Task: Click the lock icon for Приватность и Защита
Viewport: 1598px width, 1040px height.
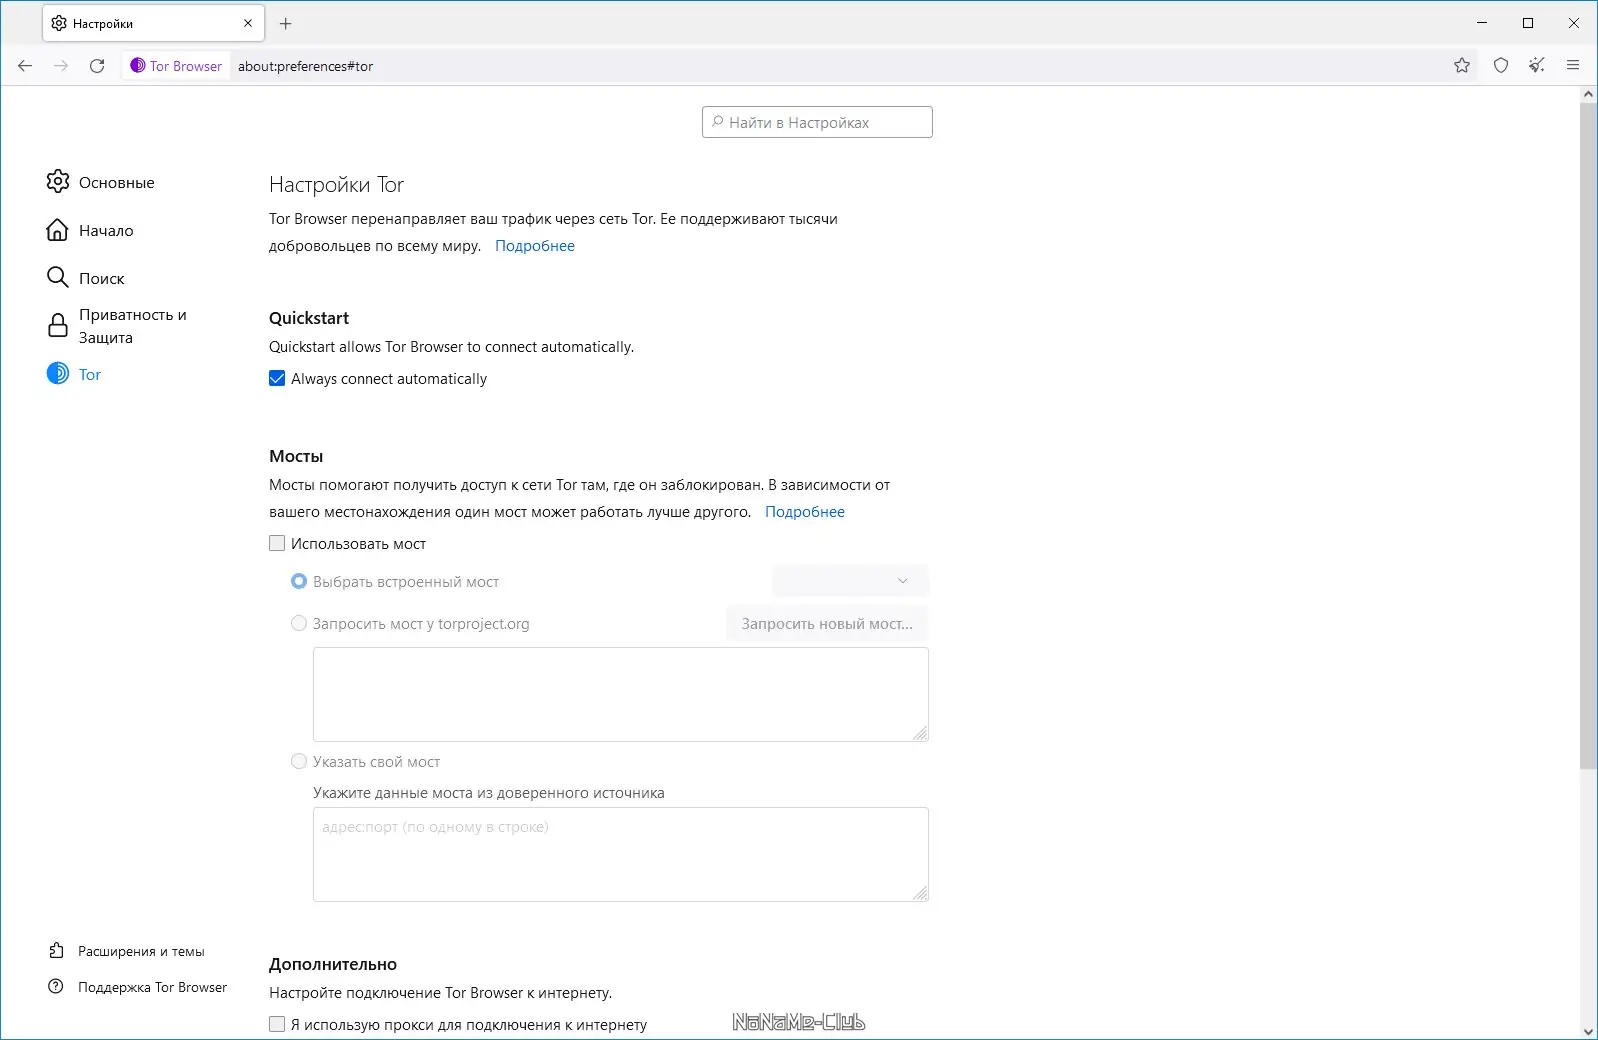Action: tap(58, 326)
